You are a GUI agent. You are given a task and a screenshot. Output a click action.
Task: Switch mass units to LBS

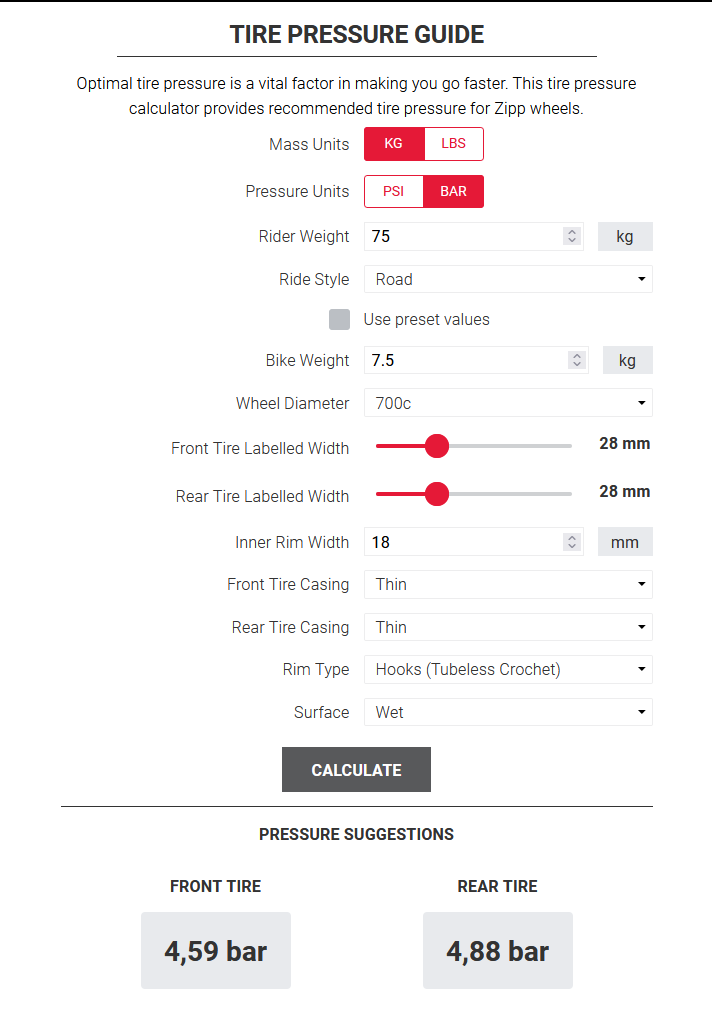tap(453, 144)
